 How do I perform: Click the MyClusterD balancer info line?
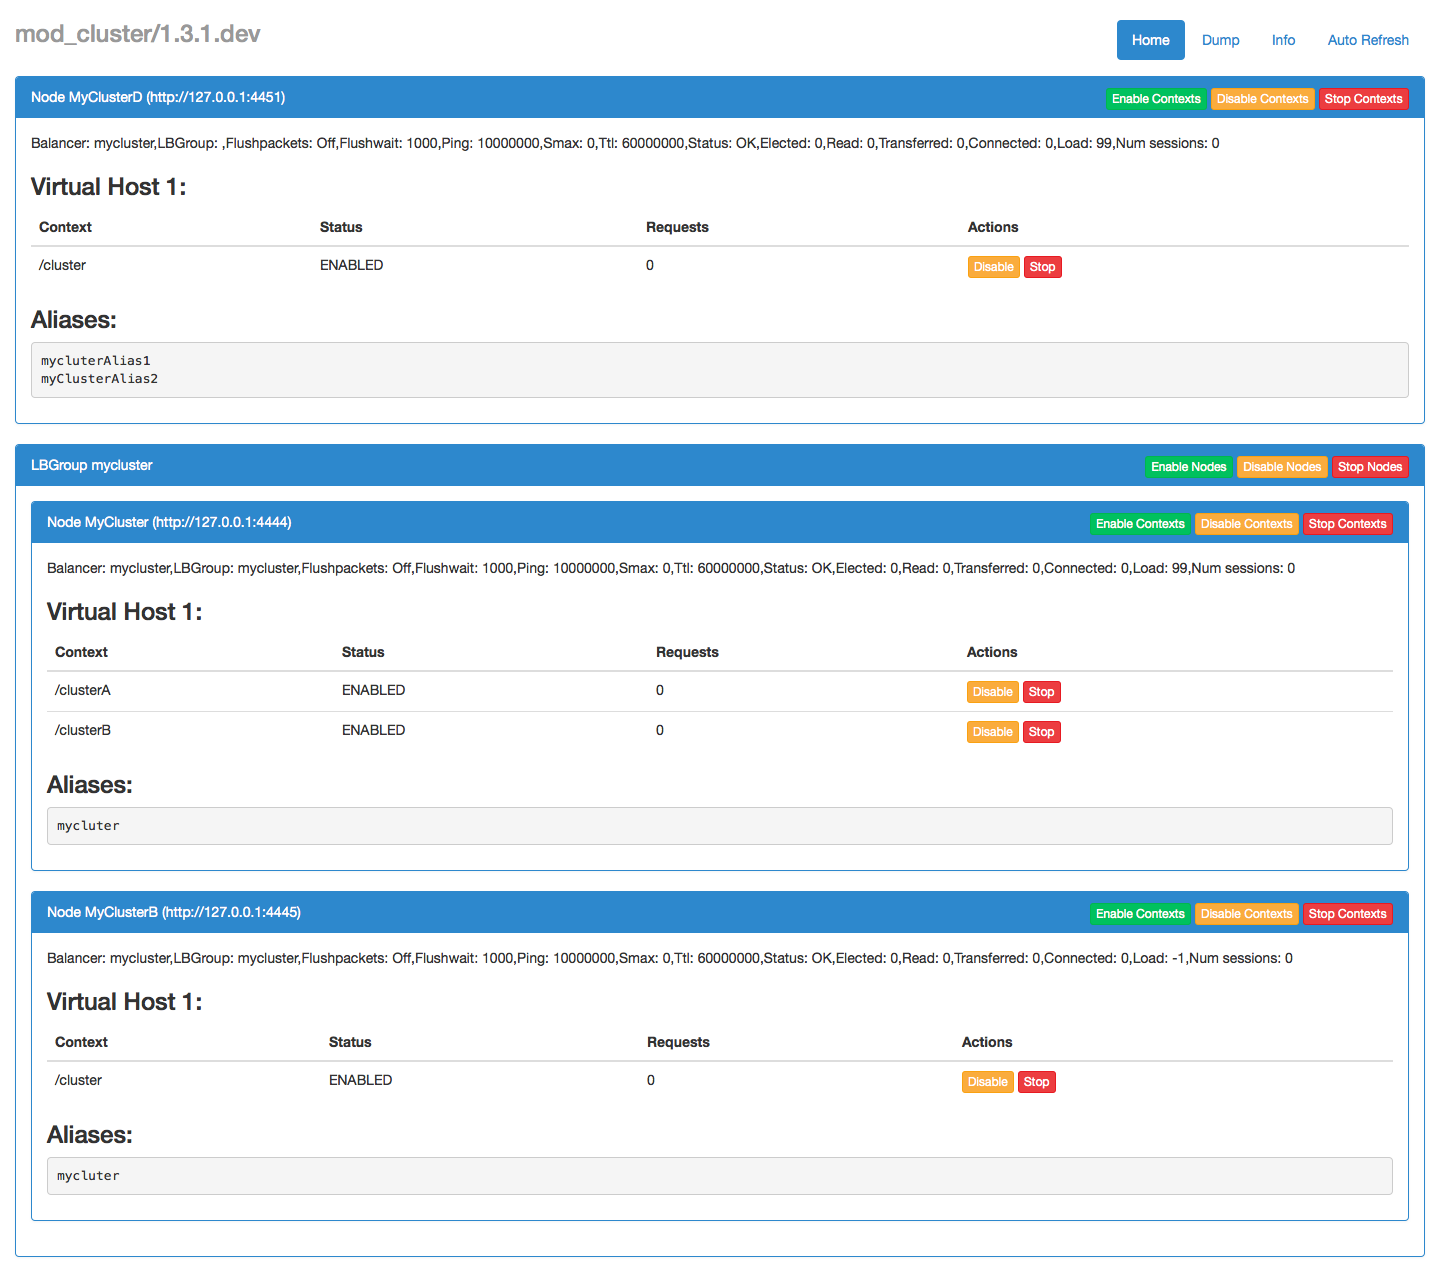point(625,143)
